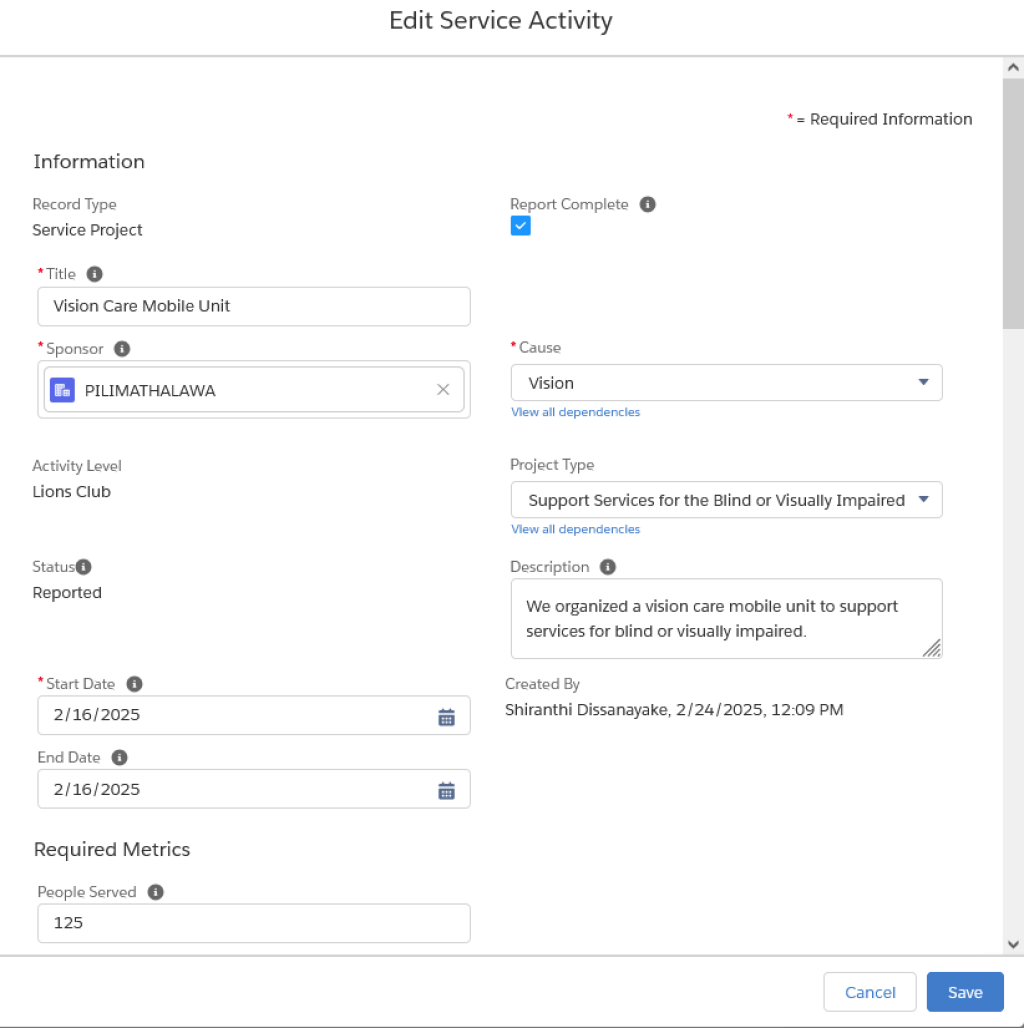
Task: Click the Description info icon
Action: pyautogui.click(x=608, y=566)
